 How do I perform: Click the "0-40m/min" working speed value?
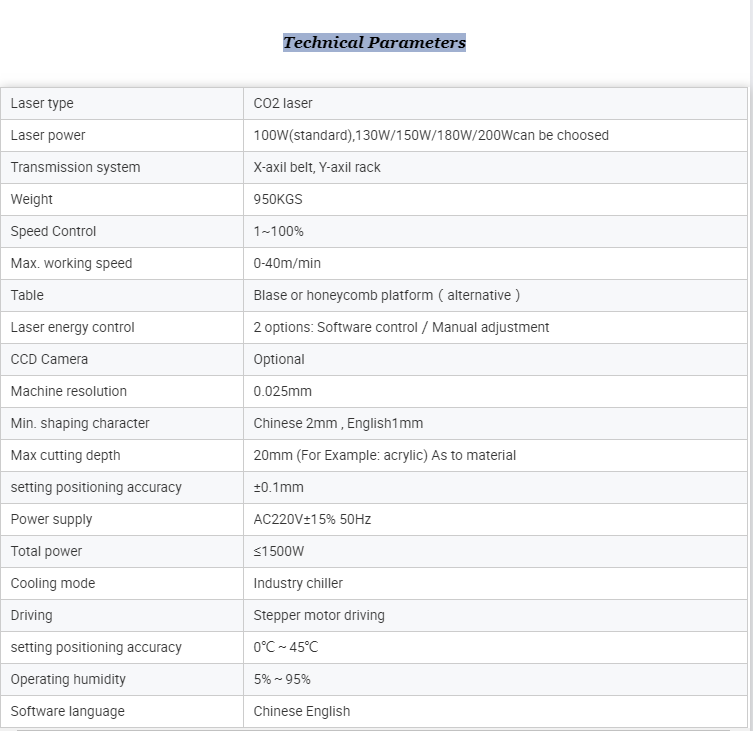coord(287,263)
